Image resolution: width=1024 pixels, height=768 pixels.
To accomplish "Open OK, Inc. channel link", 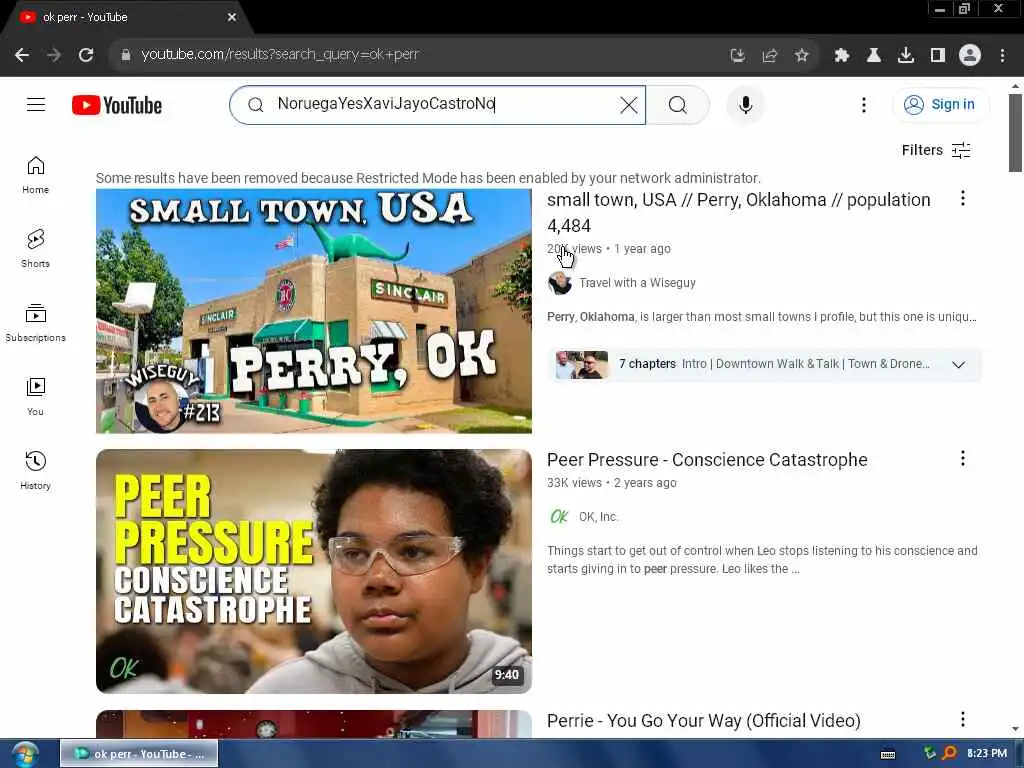I will click(x=598, y=517).
